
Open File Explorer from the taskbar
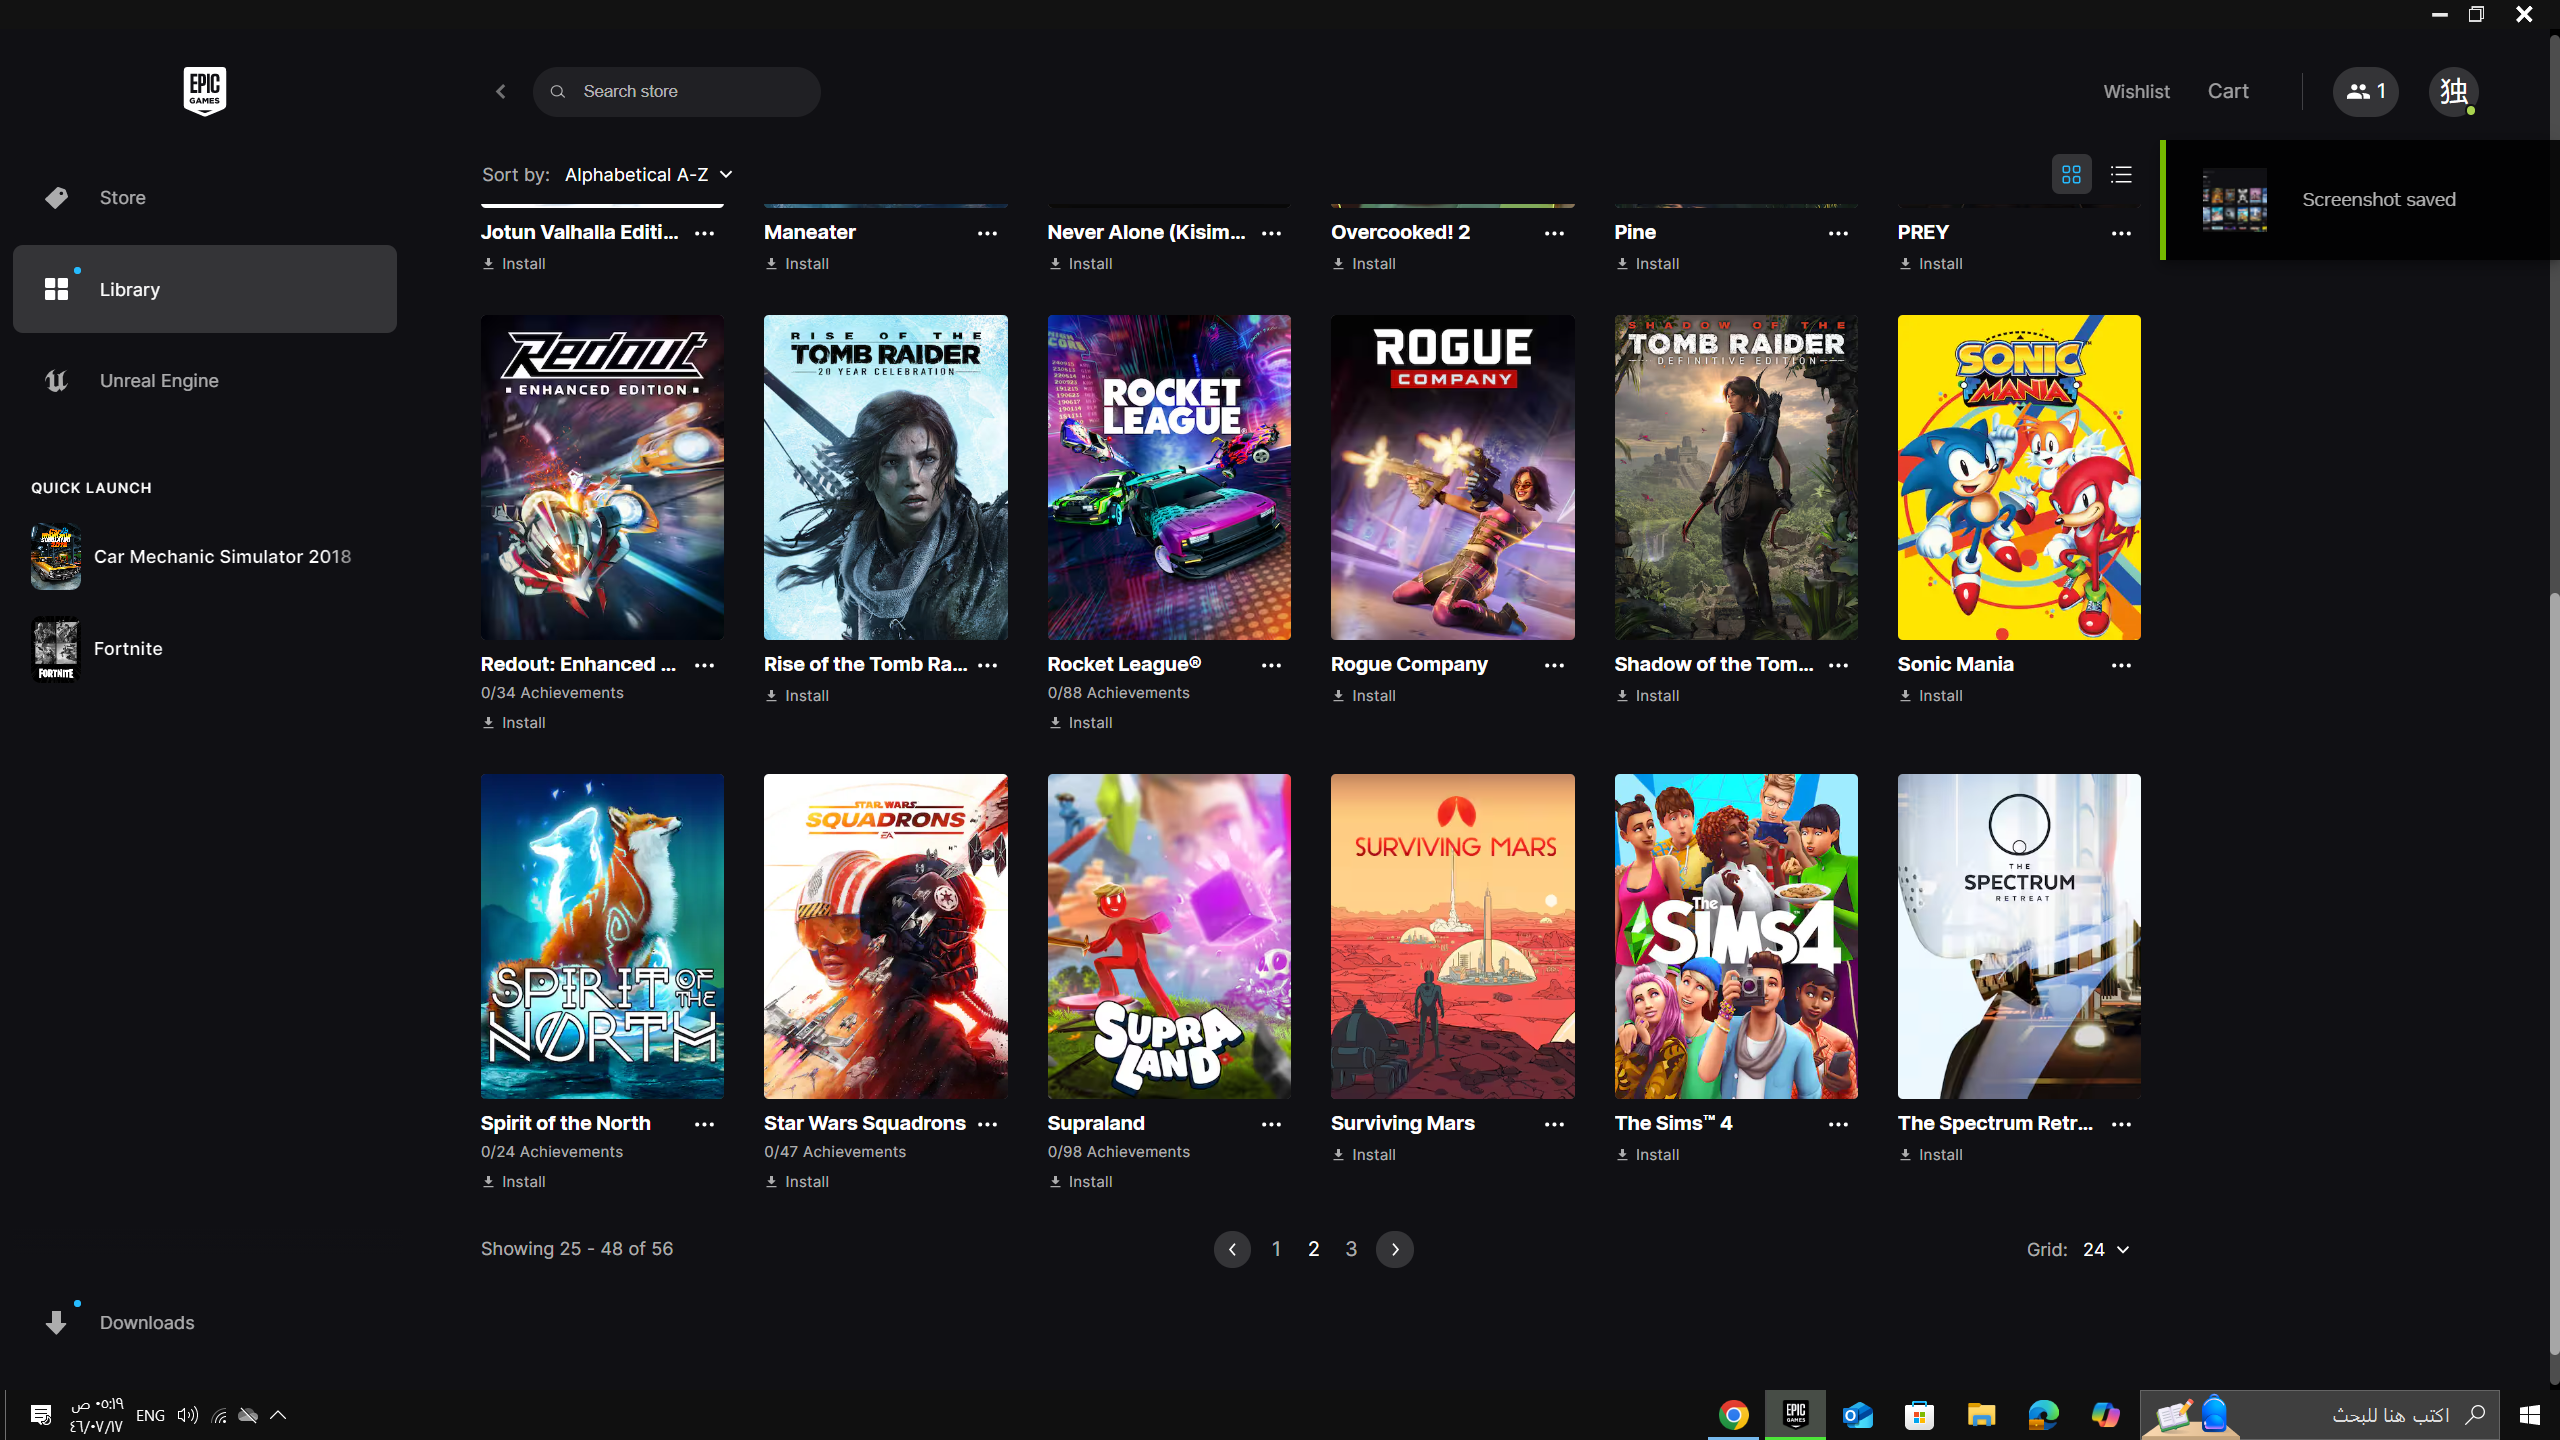[1982, 1415]
